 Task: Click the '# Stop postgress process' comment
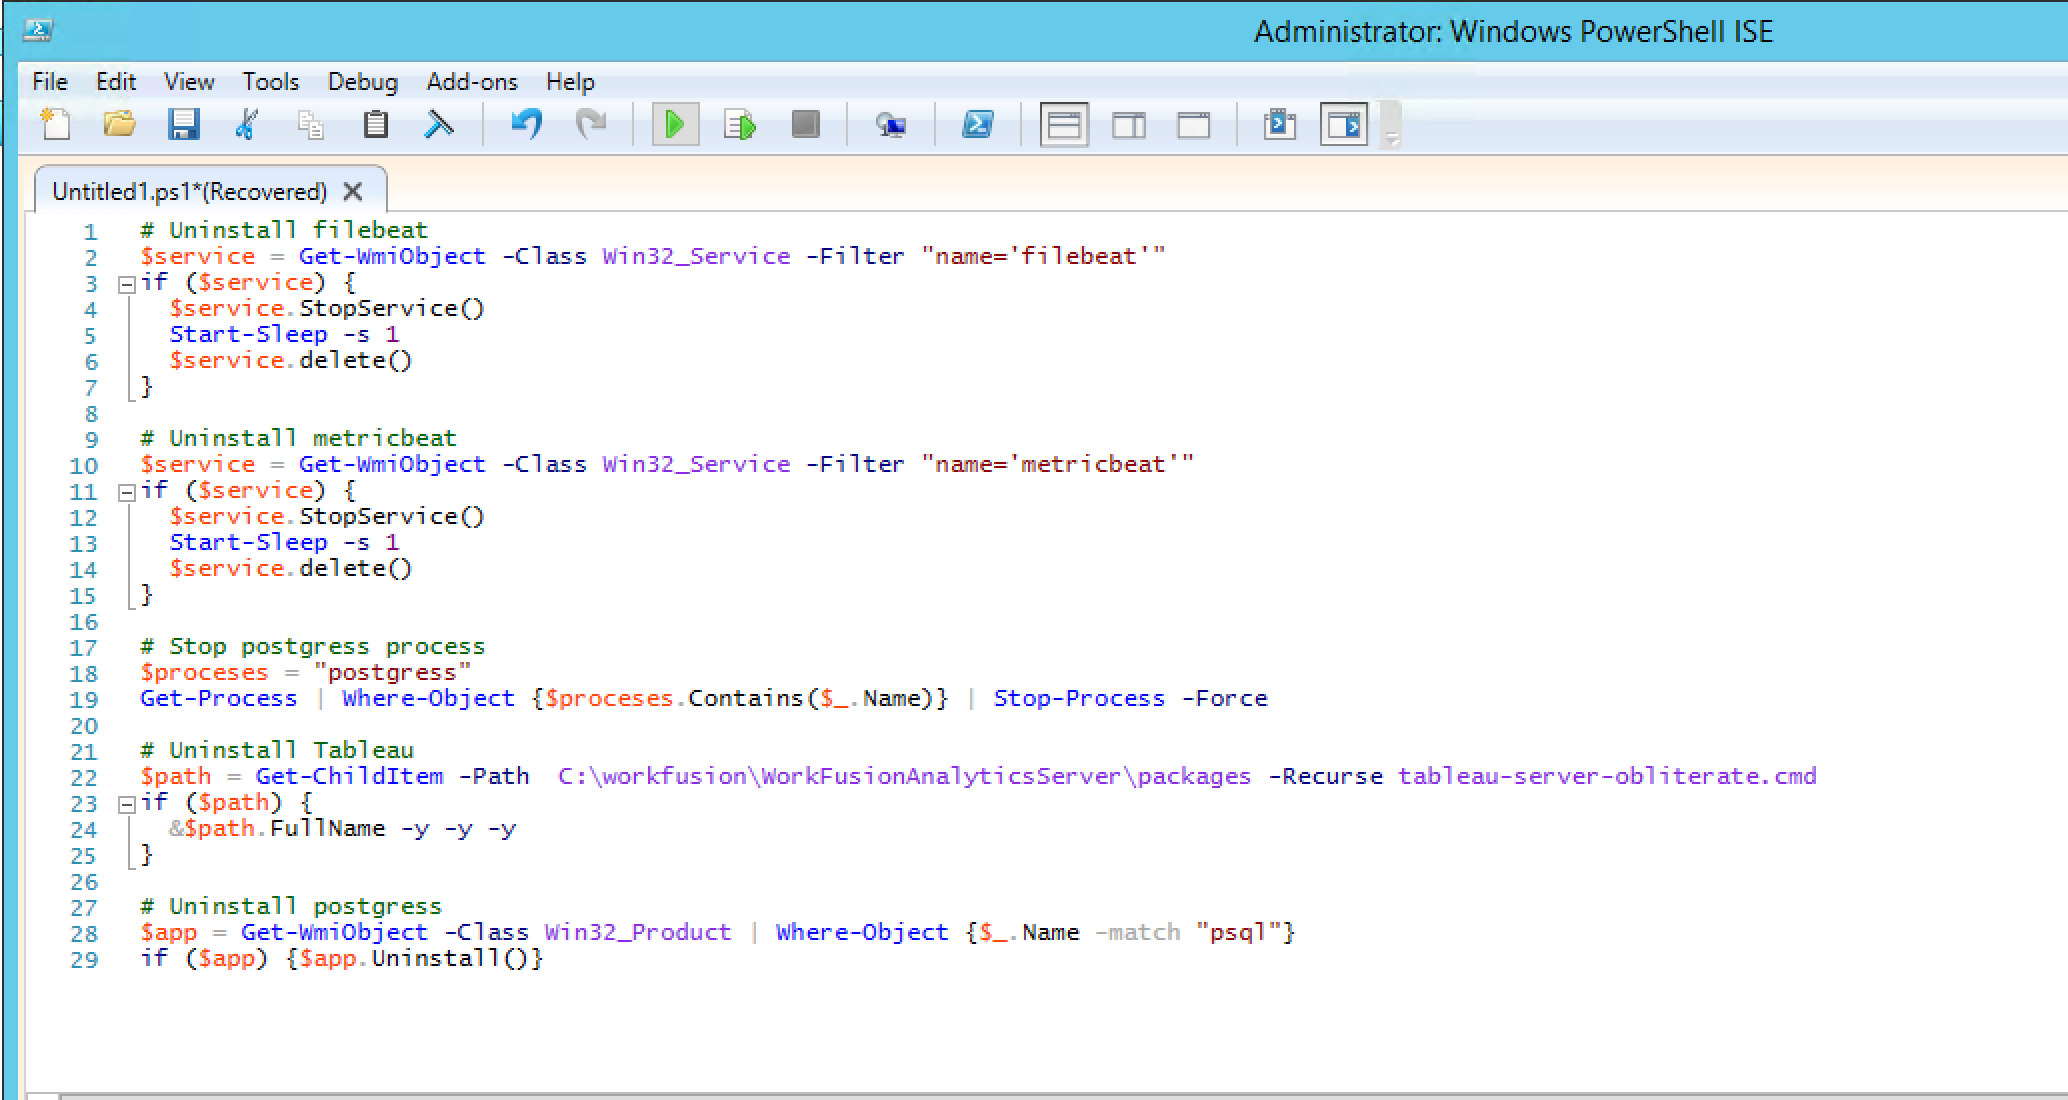pyautogui.click(x=313, y=646)
